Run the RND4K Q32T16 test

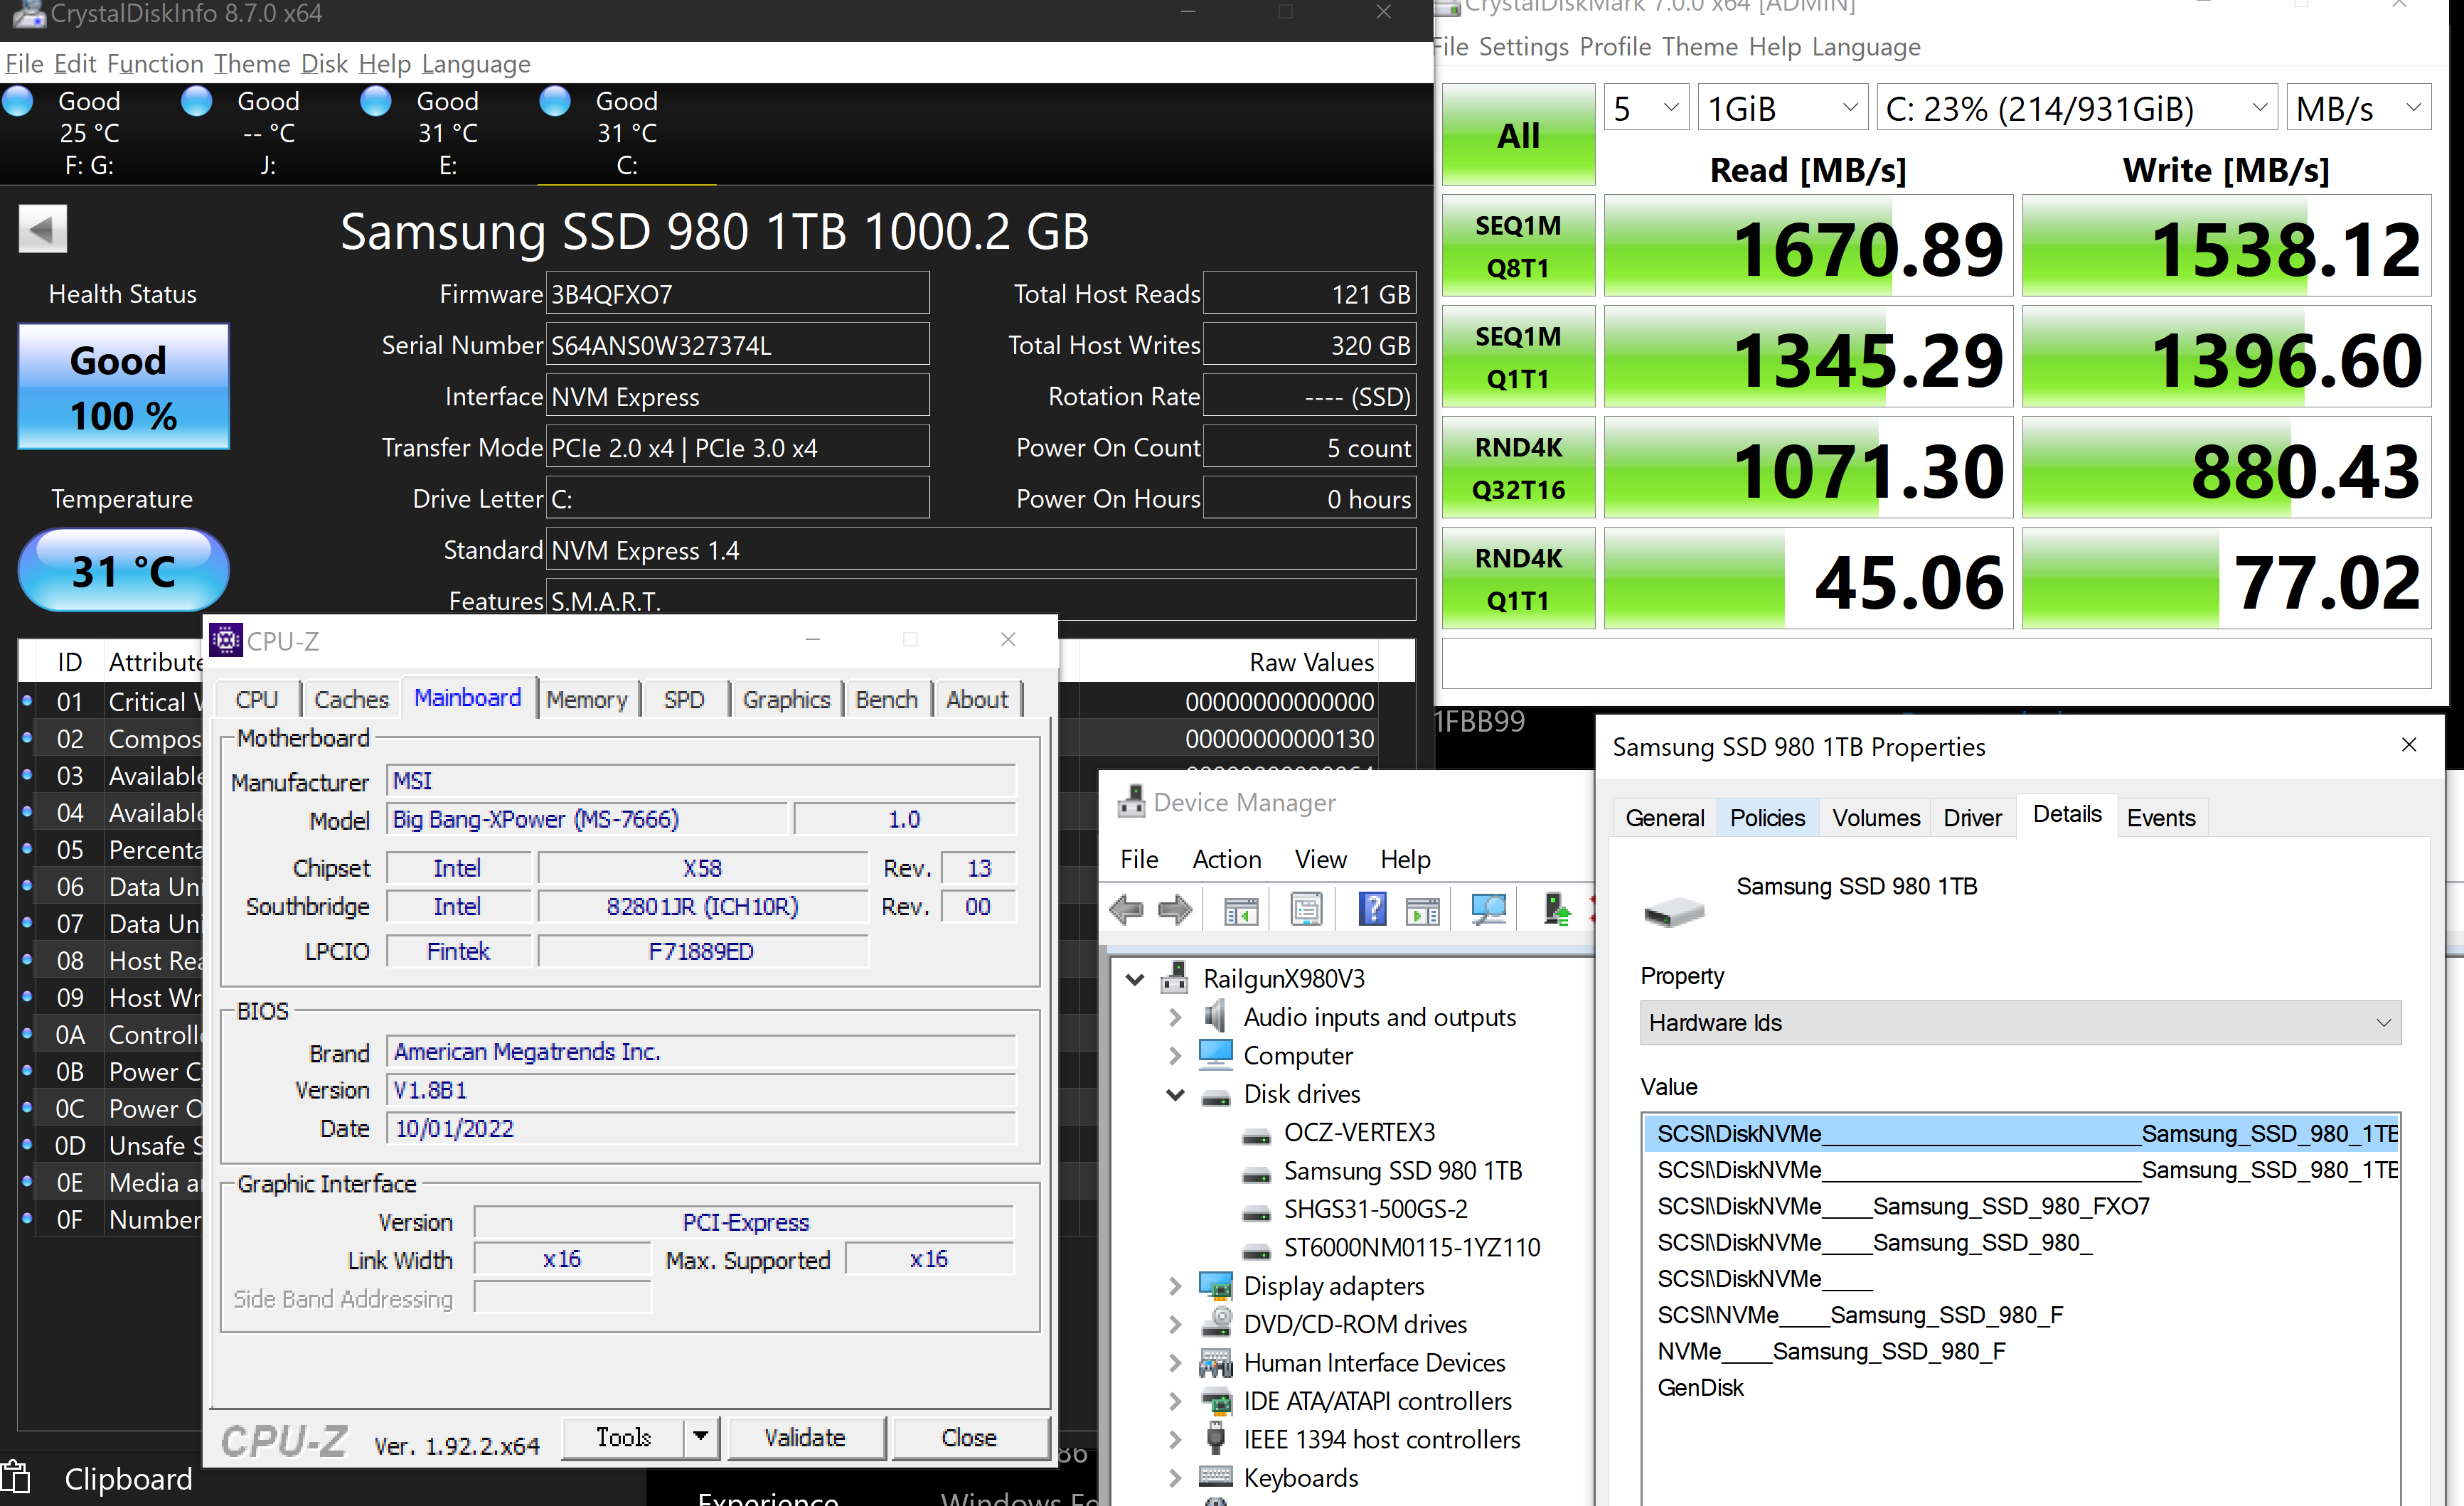(1518, 468)
